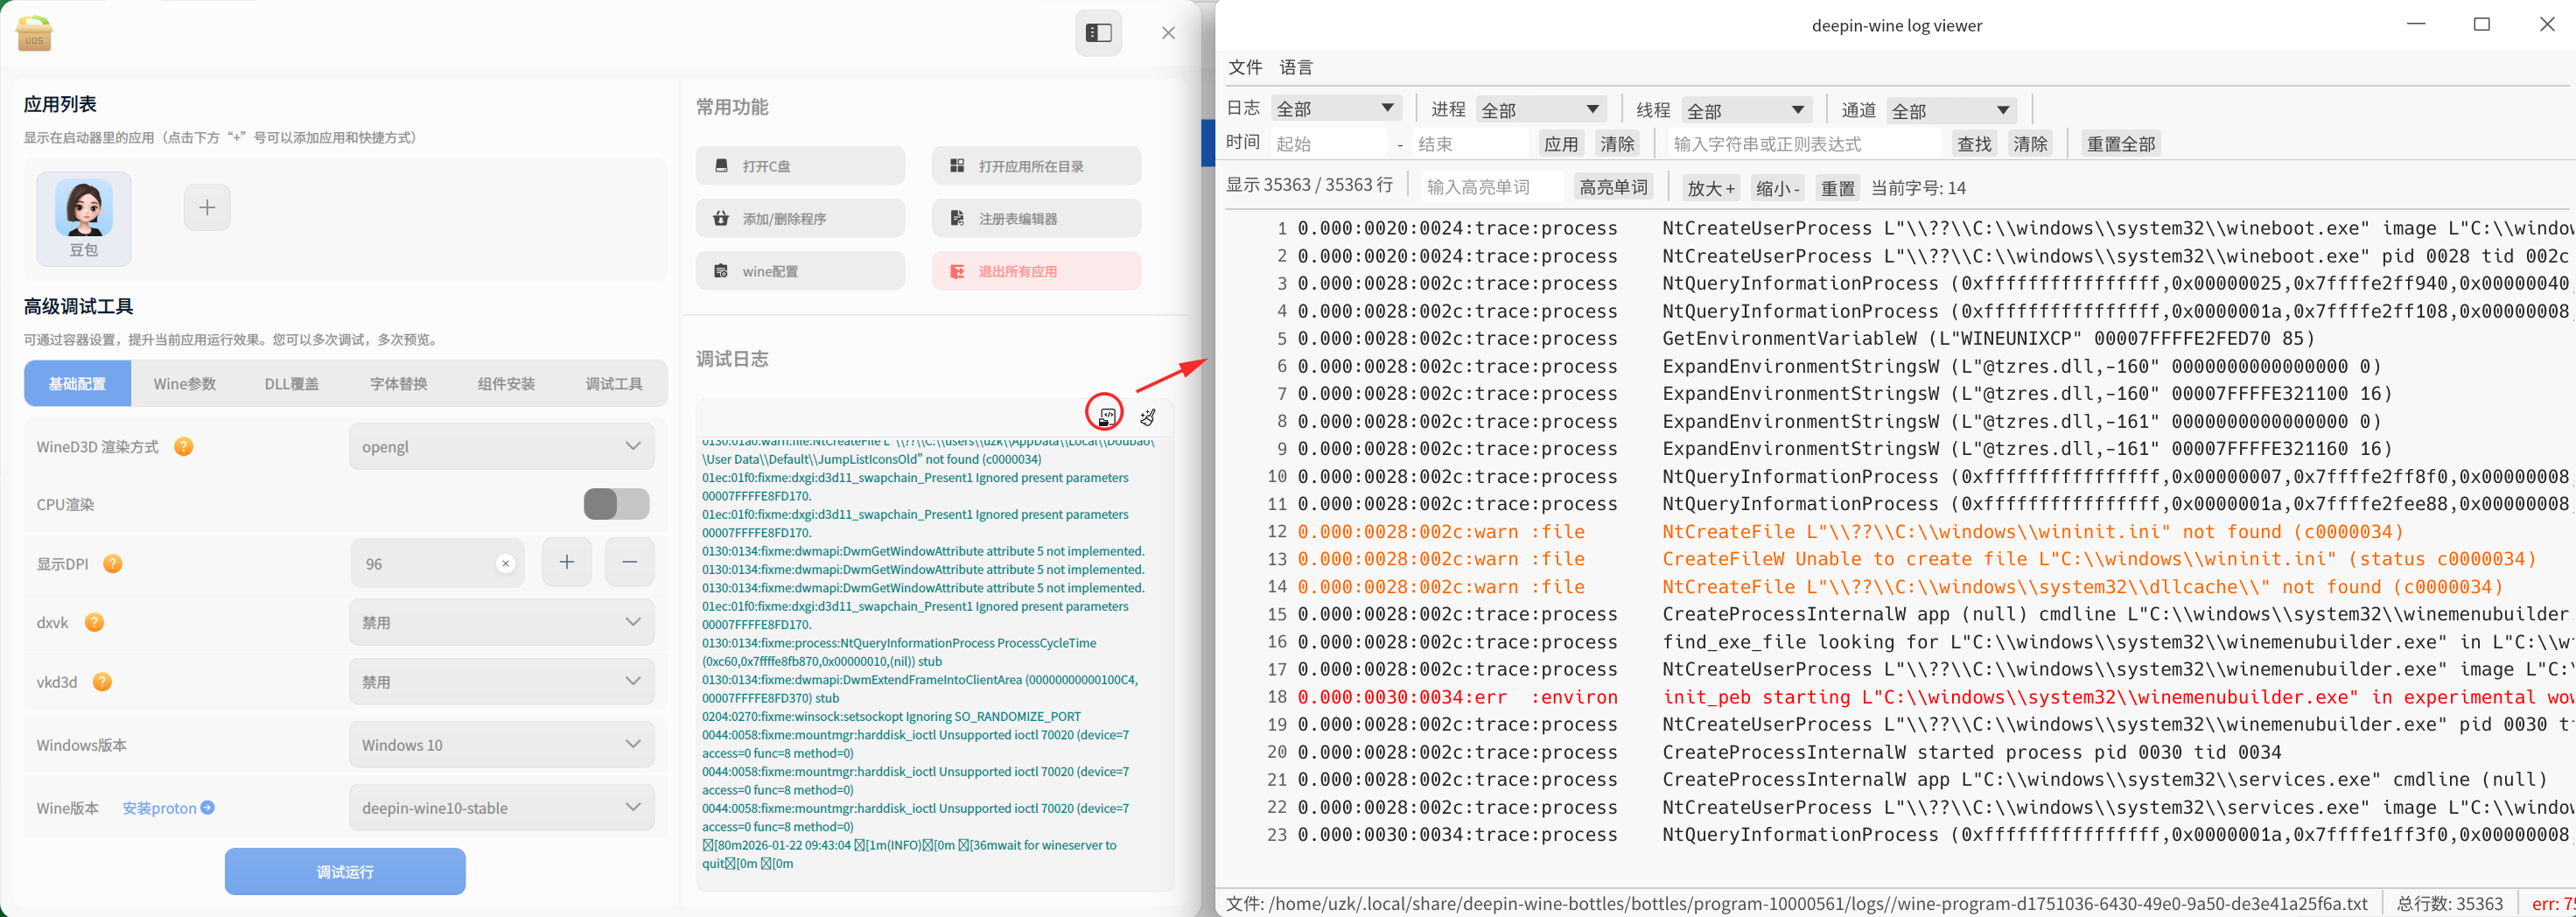Open the wine配置 button
Image resolution: width=2576 pixels, height=917 pixels.
[x=801, y=271]
